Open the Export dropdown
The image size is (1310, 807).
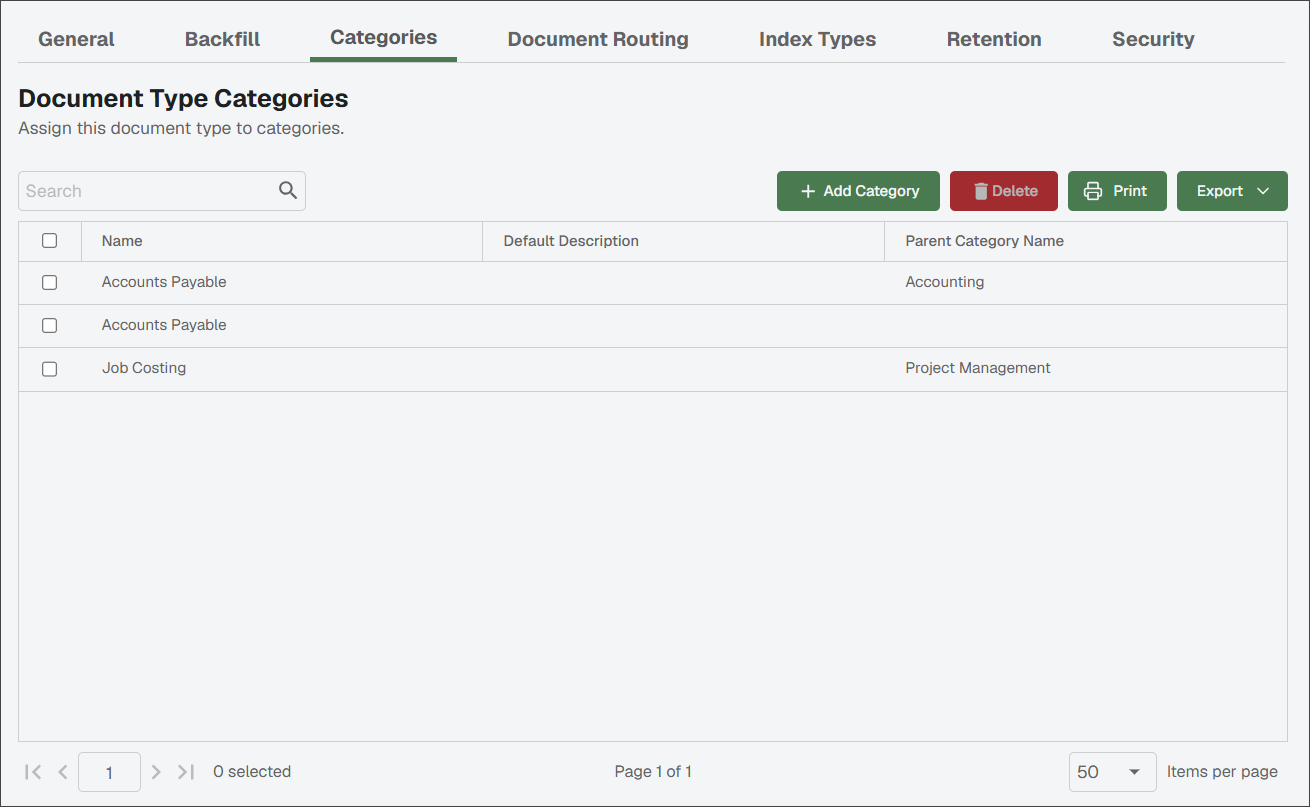coord(1232,191)
